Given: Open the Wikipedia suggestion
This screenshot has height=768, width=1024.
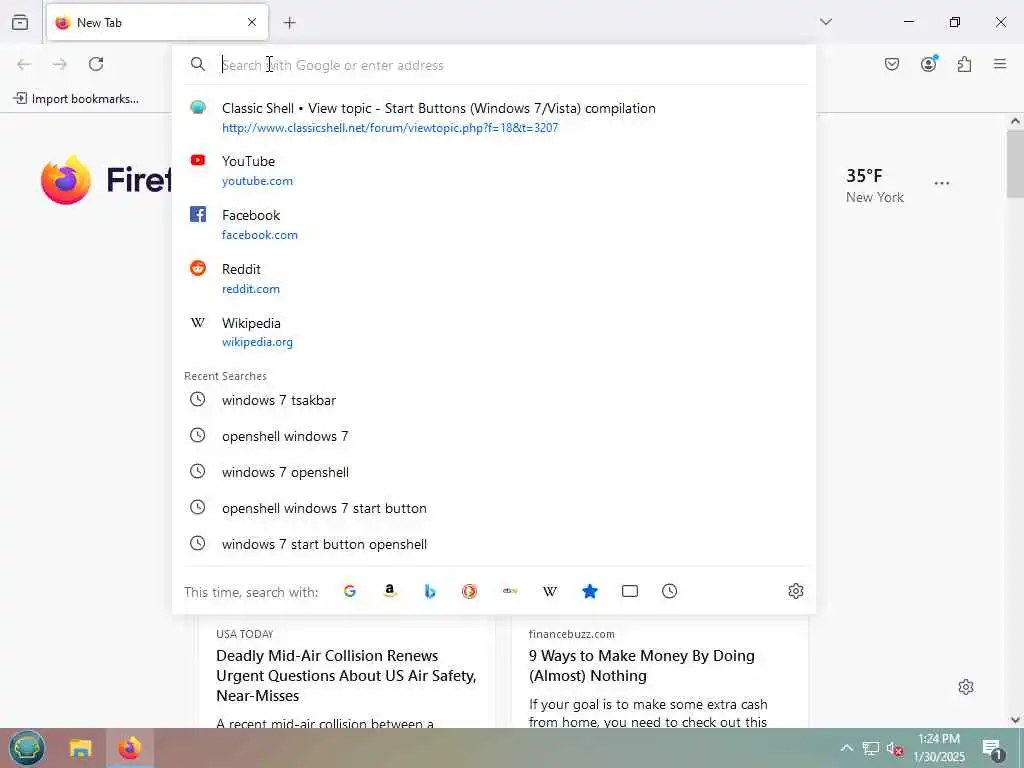Looking at the screenshot, I should (x=494, y=332).
